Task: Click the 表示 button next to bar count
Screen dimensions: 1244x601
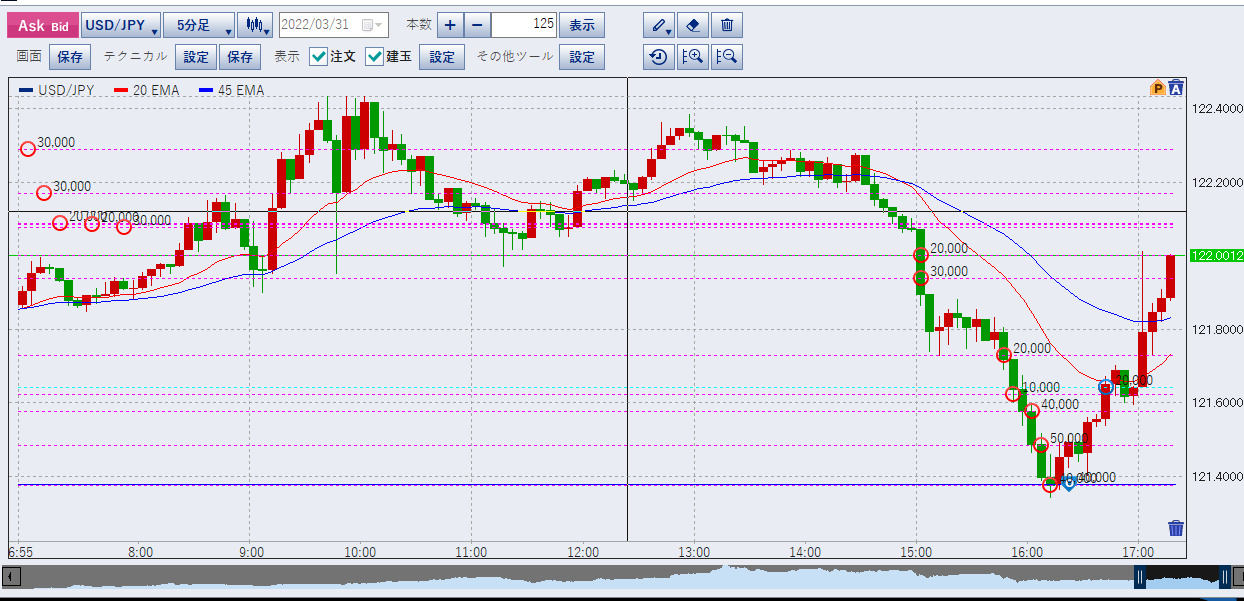Action: [581, 25]
